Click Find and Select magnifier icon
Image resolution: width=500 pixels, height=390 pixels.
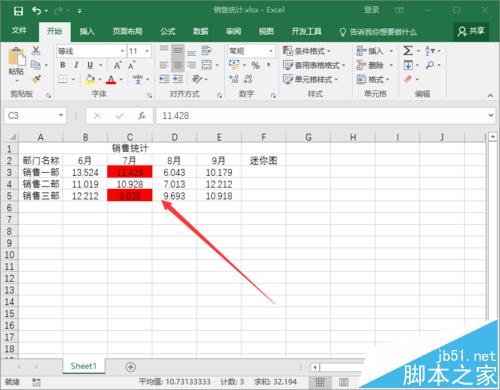click(430, 65)
